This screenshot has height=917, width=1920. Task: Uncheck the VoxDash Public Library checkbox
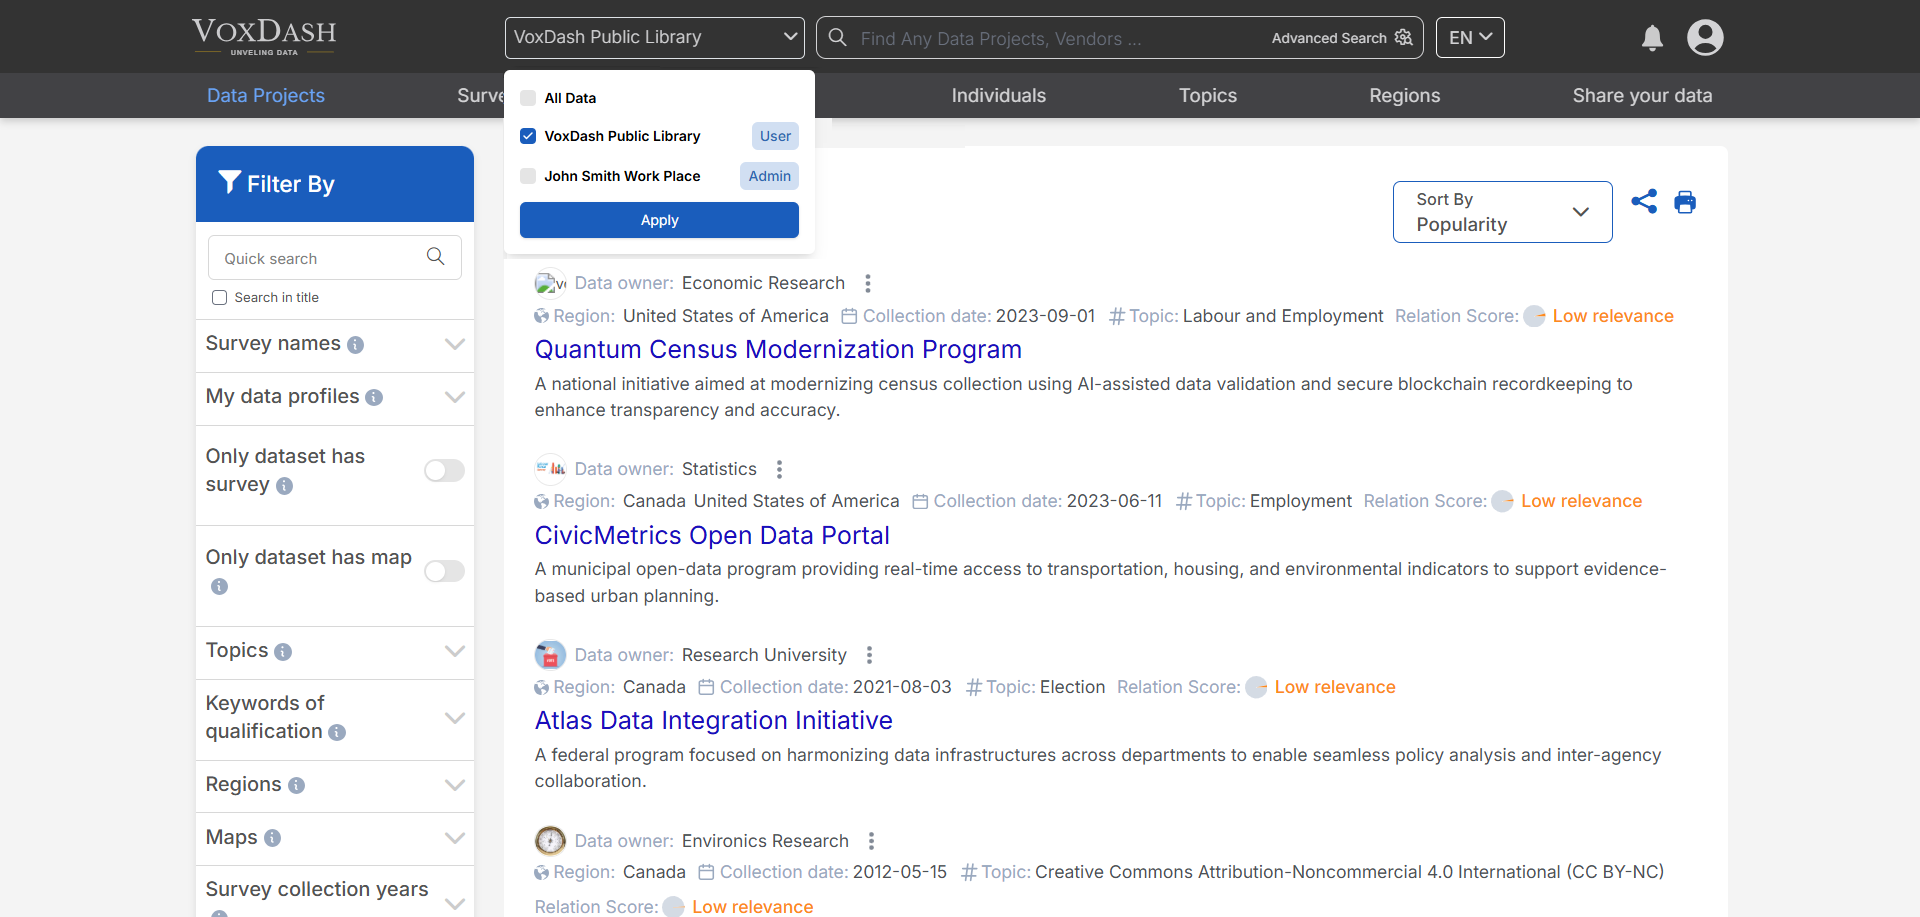528,136
